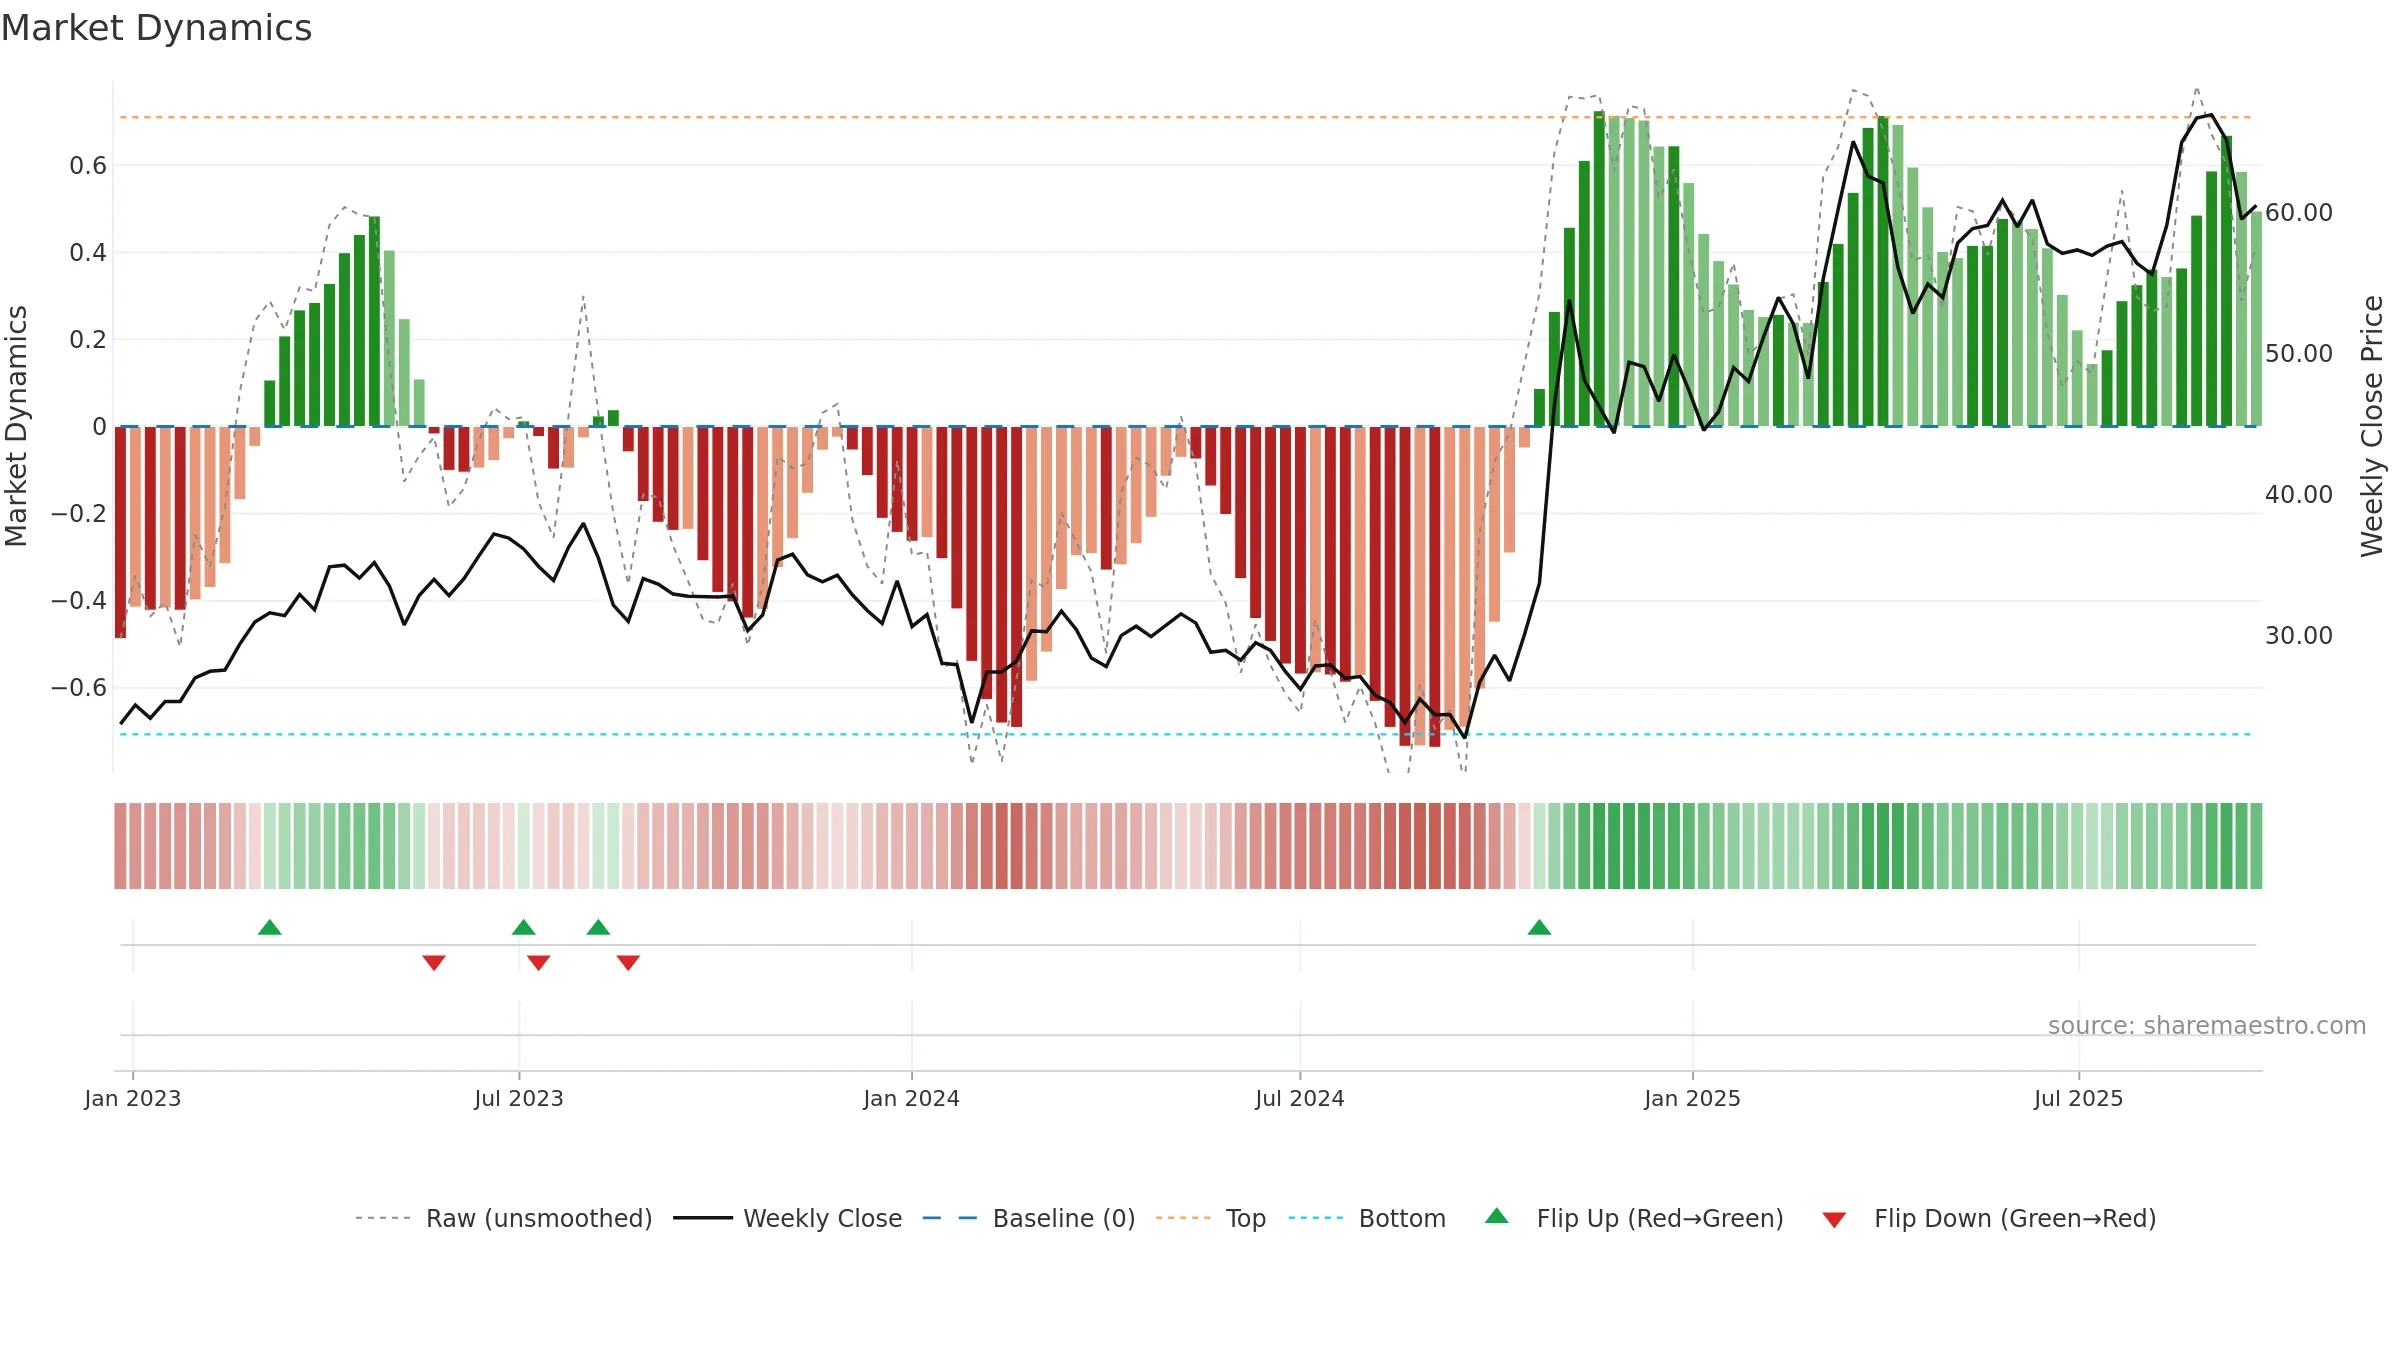Click the green flip-up triangle near March 2023
The width and height of the screenshot is (2400, 1350).
[270, 927]
